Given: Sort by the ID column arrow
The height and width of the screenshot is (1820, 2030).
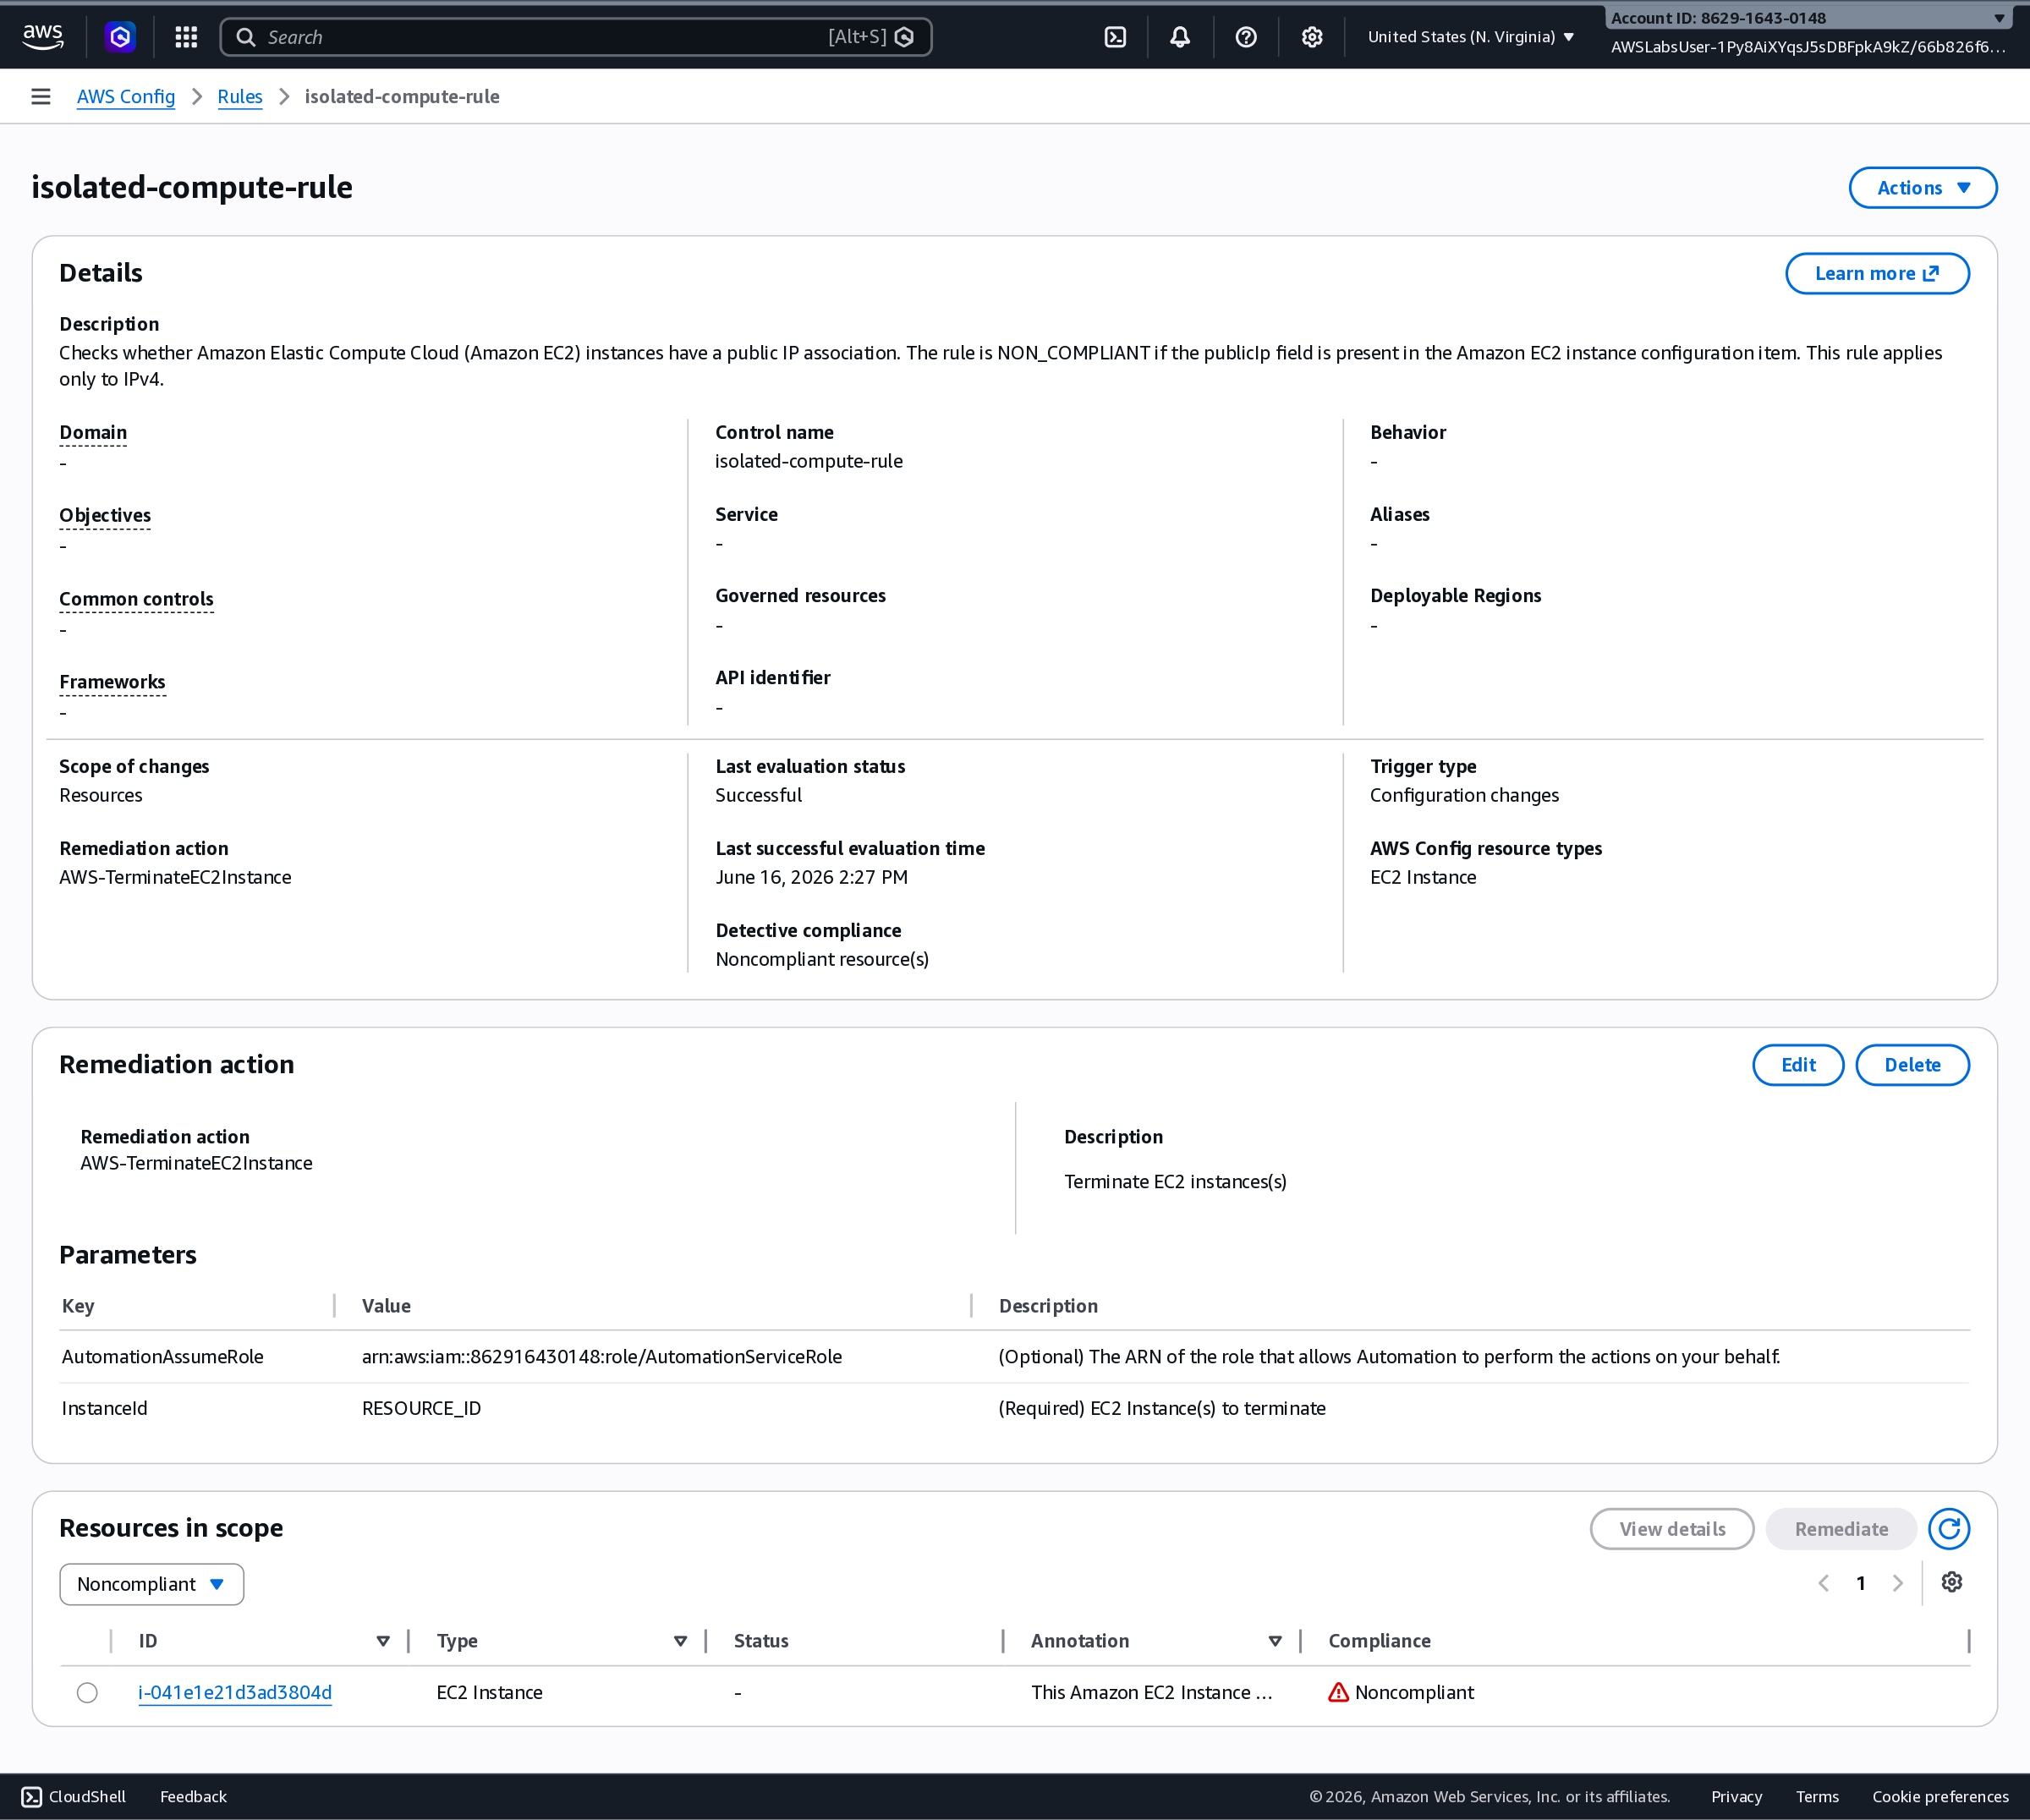Looking at the screenshot, I should 382,1641.
